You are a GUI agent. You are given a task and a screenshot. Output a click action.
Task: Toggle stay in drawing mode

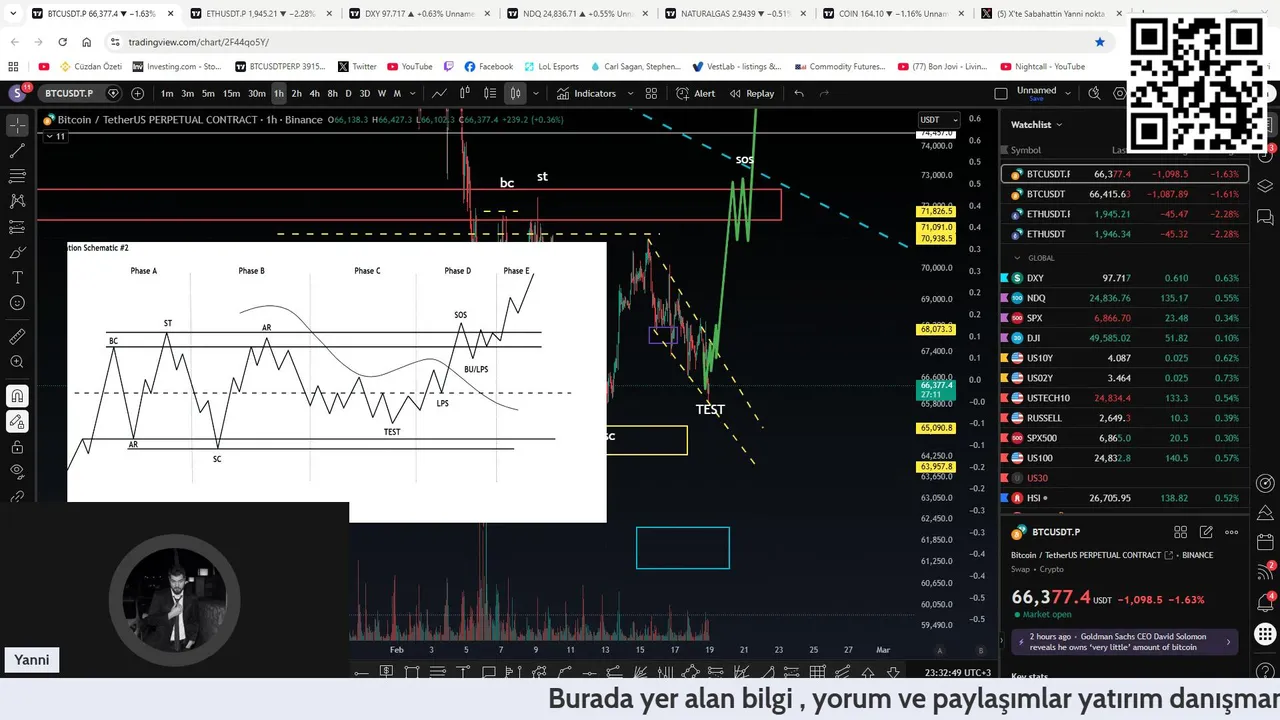[x=17, y=421]
